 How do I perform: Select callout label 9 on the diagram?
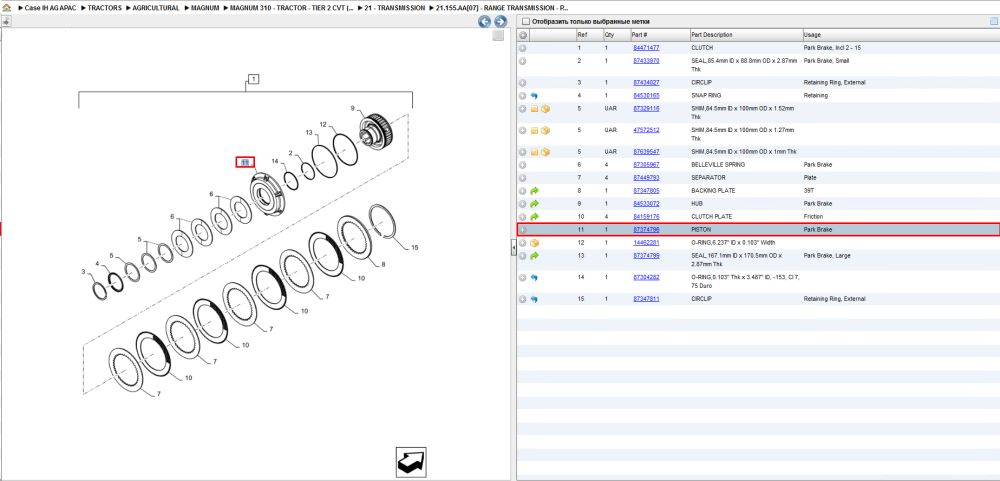click(x=351, y=108)
